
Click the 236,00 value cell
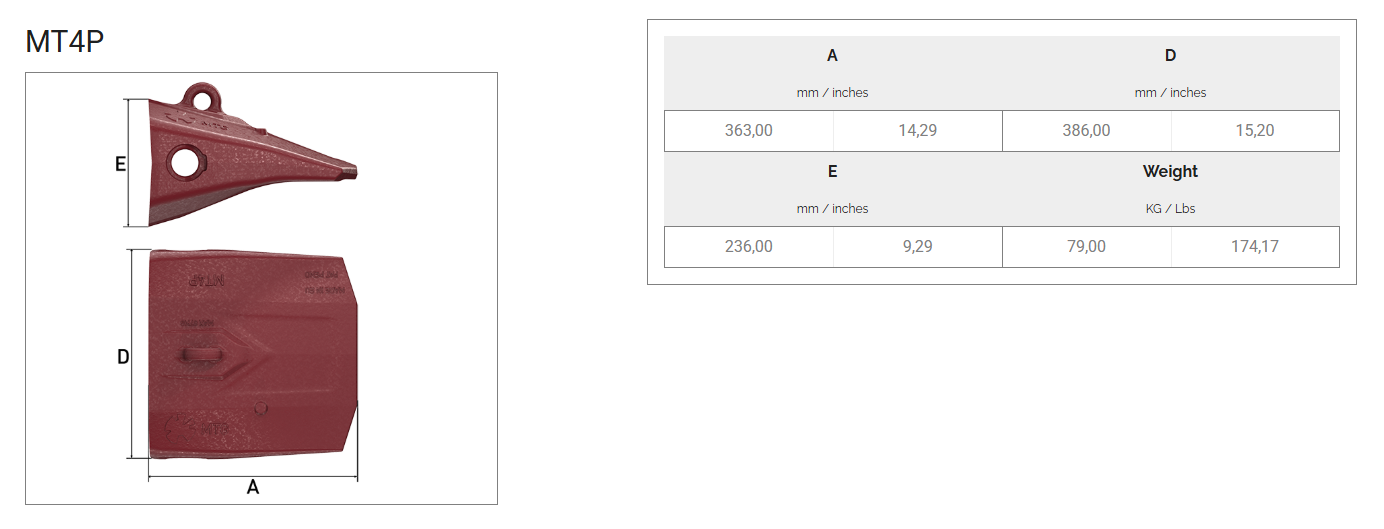pos(749,247)
